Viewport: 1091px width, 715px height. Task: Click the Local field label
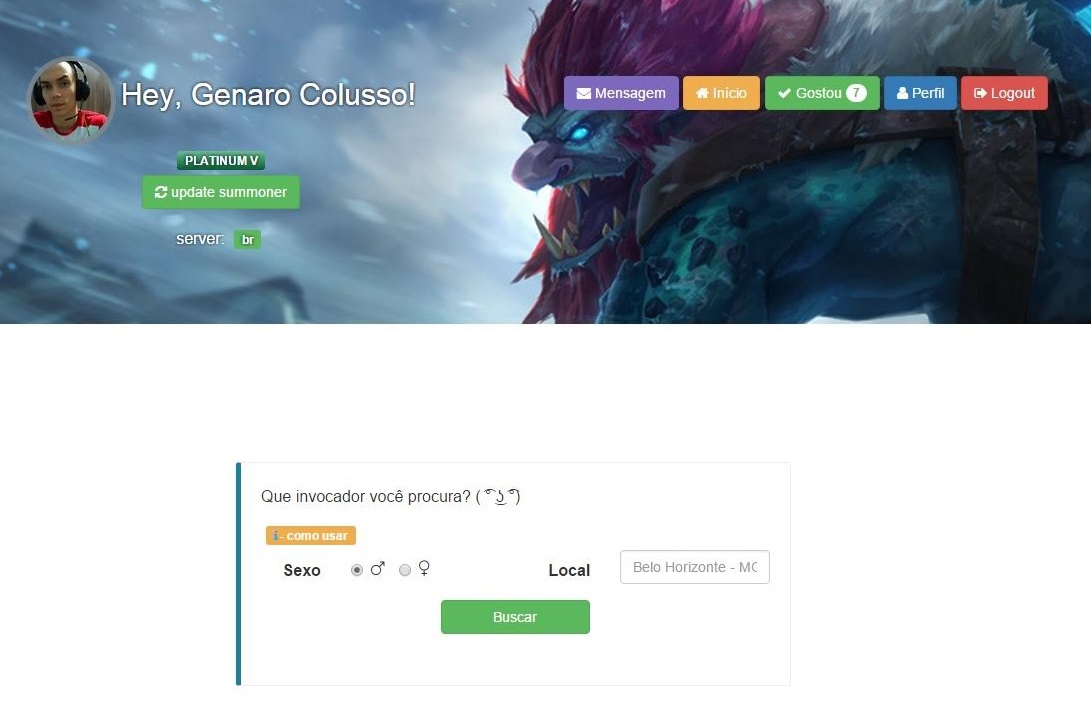[x=569, y=570]
